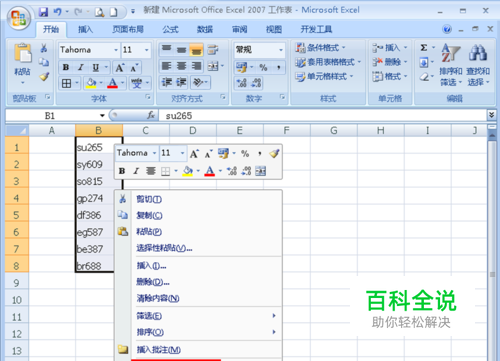Image resolution: width=500 pixels, height=361 pixels.
Task: Switch to 页面布局 ribbon tab
Action: [x=128, y=30]
